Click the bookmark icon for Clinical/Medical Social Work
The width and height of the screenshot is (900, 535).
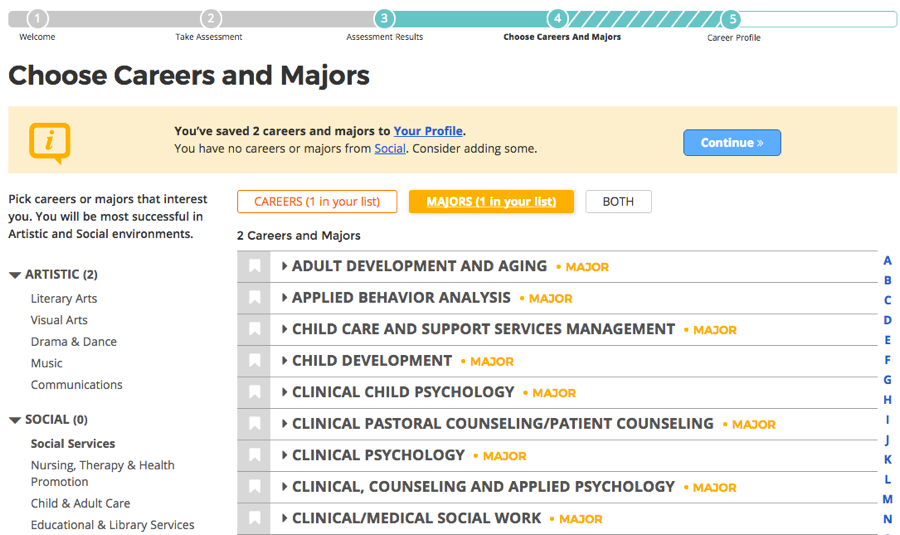point(254,519)
